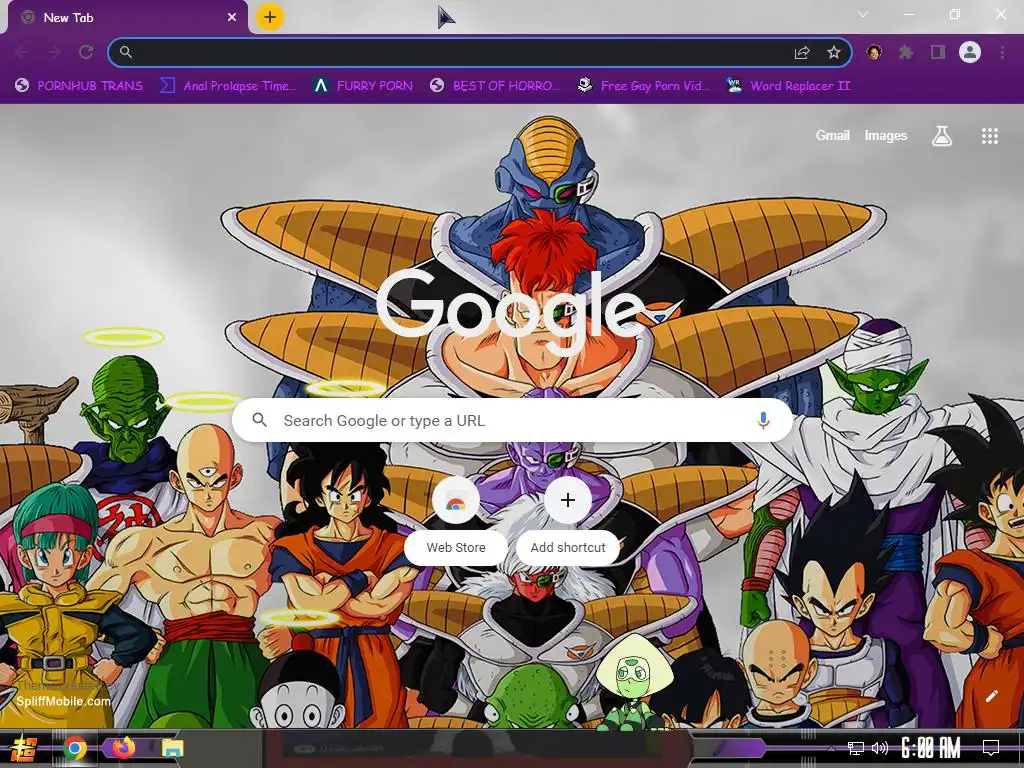Screen dimensions: 1024x768
Task: Open the tab search chevron dropdown
Action: tap(863, 14)
